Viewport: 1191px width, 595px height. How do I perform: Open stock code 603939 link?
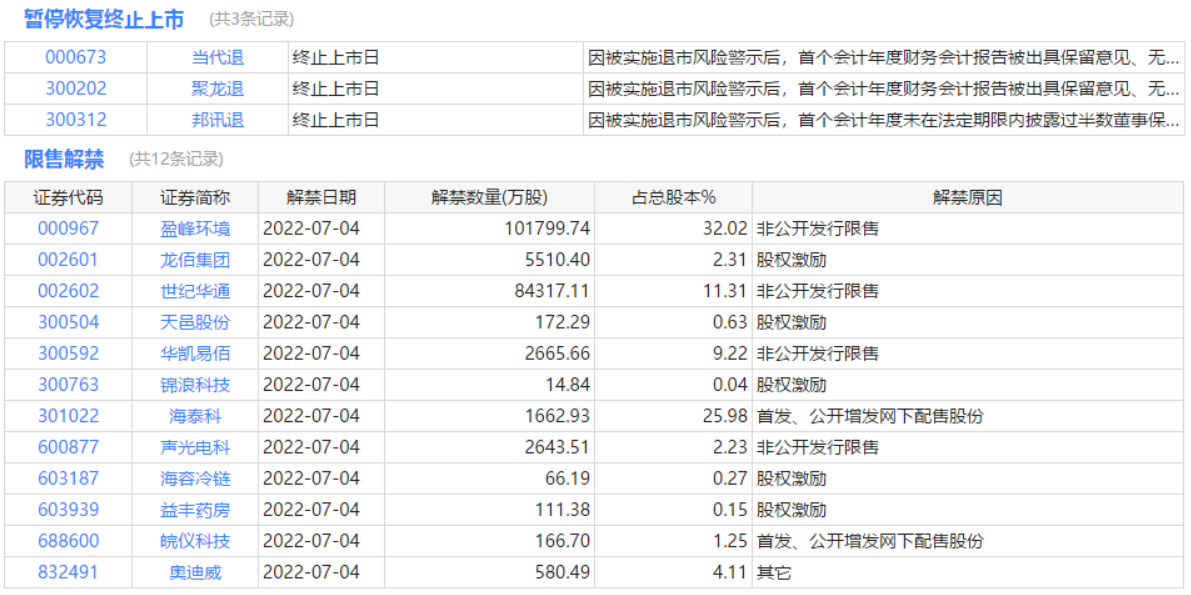pyautogui.click(x=68, y=510)
